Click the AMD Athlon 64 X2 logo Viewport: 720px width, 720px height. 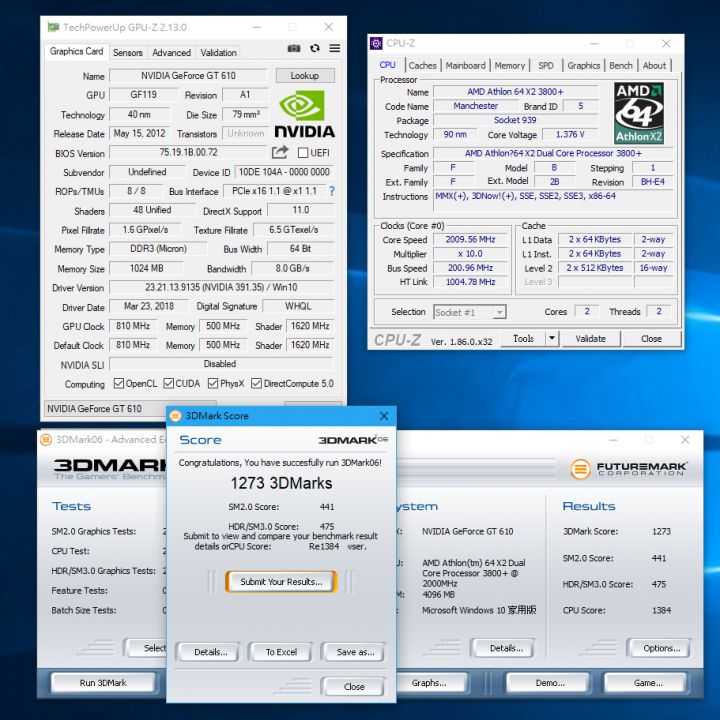point(639,113)
